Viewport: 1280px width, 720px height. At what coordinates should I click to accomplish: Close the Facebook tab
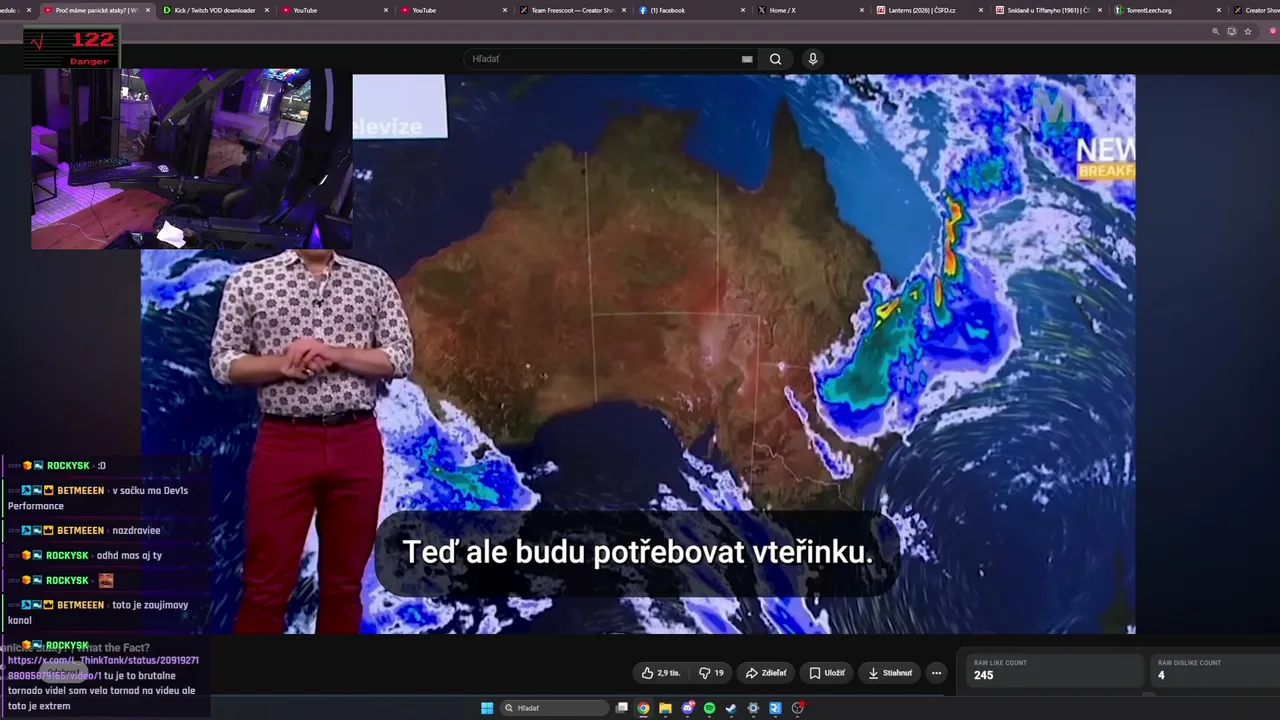tap(743, 10)
